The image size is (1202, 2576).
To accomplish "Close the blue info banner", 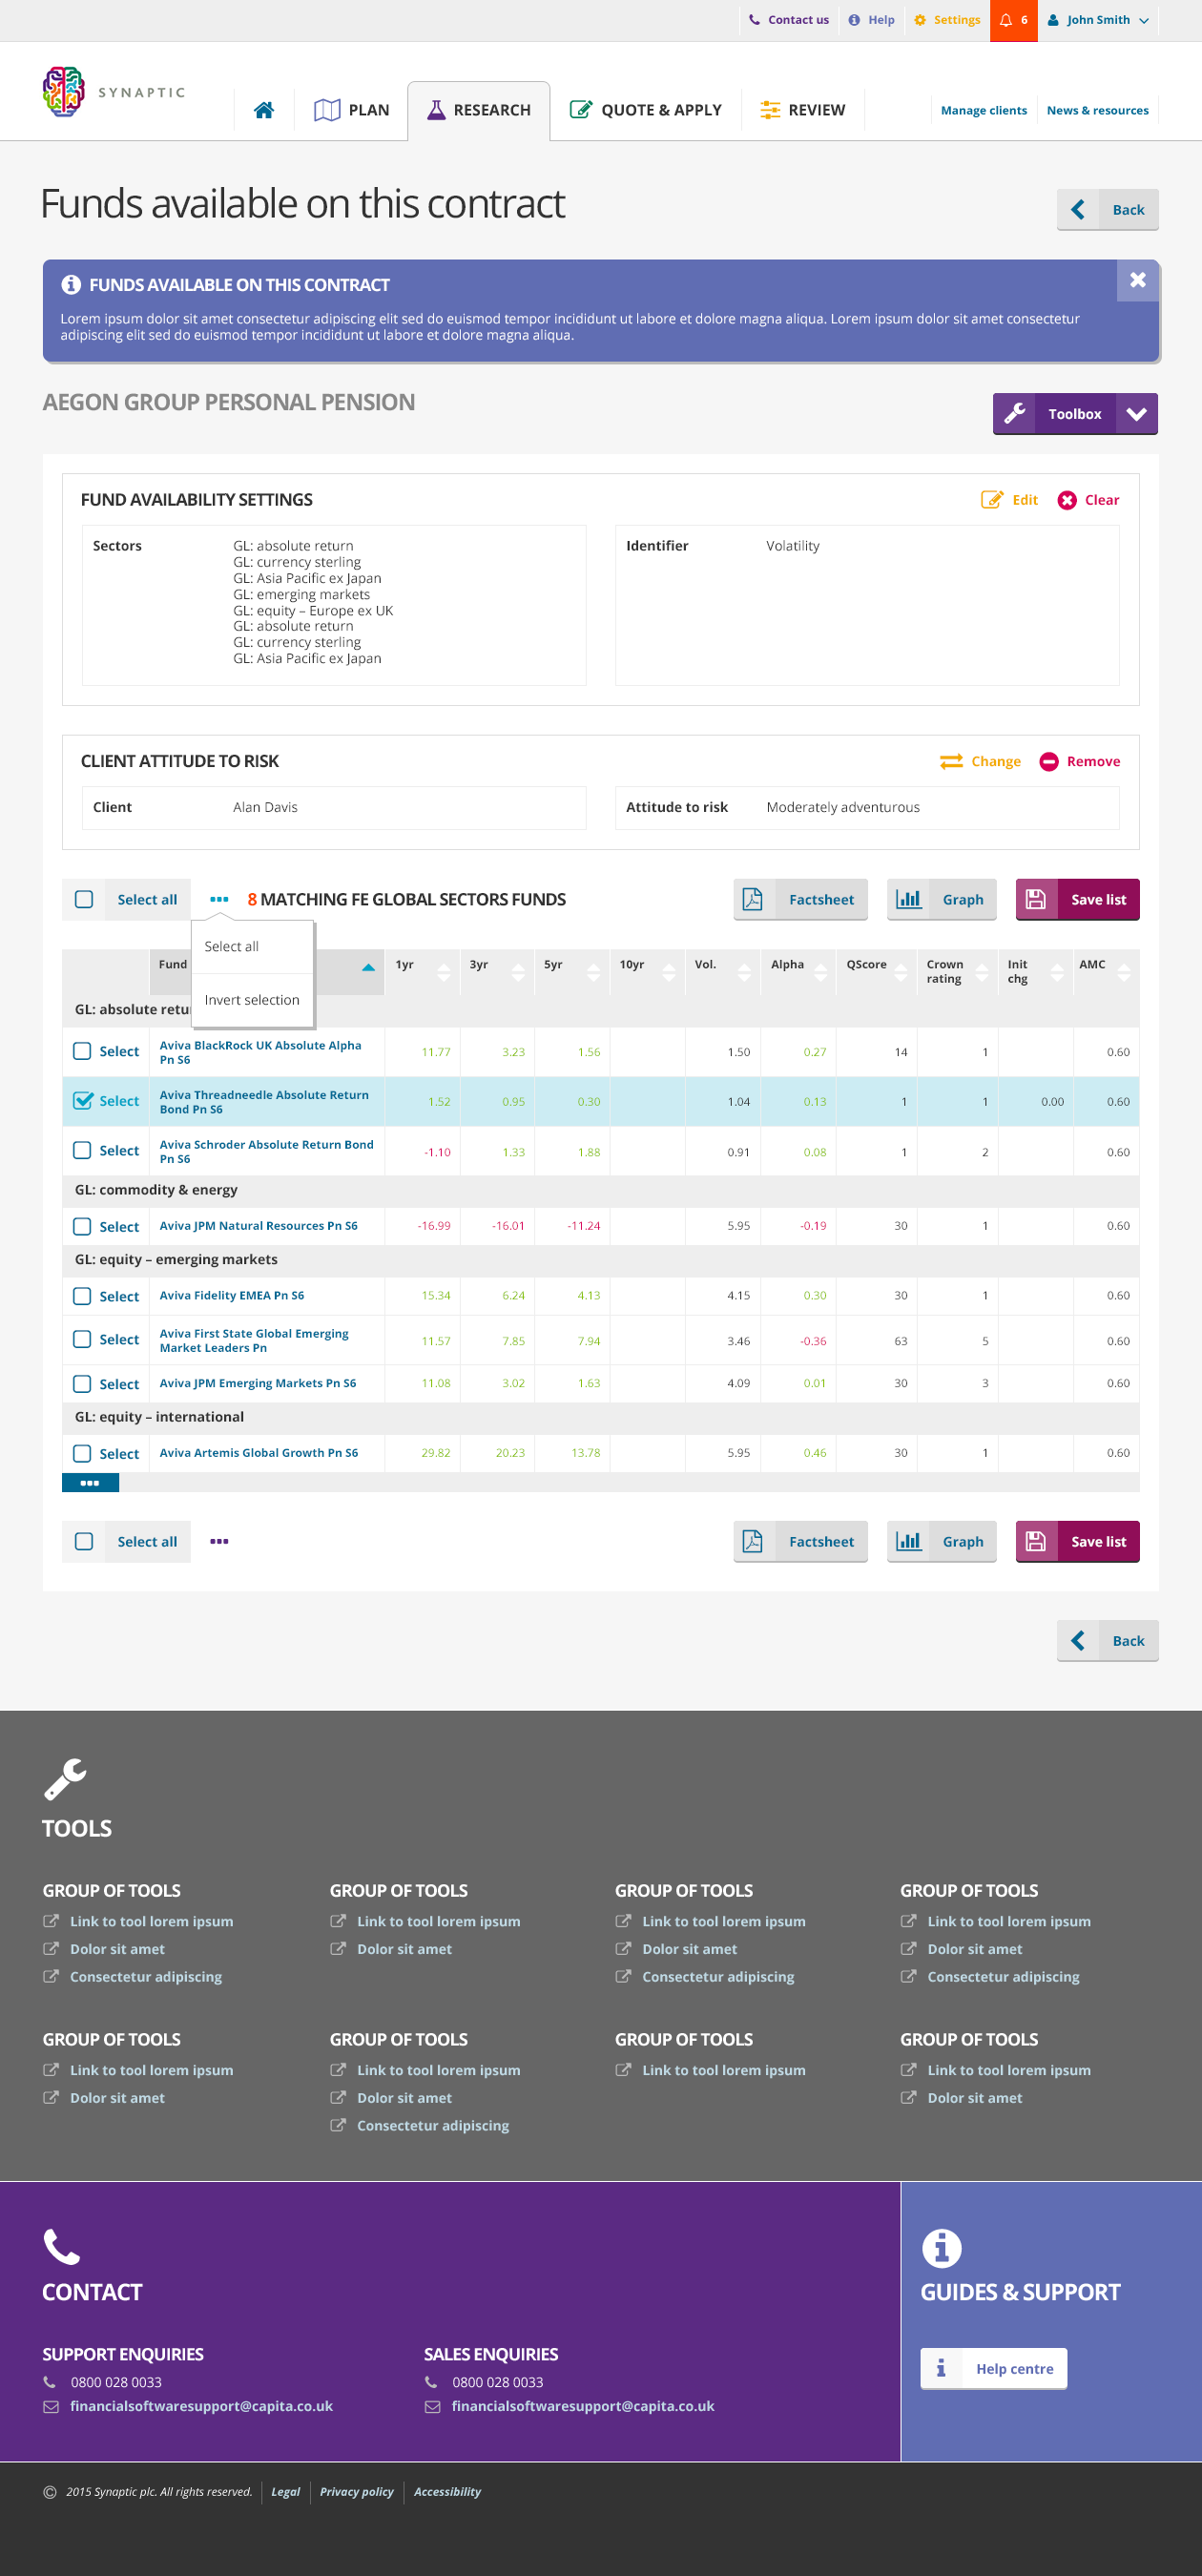I will coord(1137,281).
